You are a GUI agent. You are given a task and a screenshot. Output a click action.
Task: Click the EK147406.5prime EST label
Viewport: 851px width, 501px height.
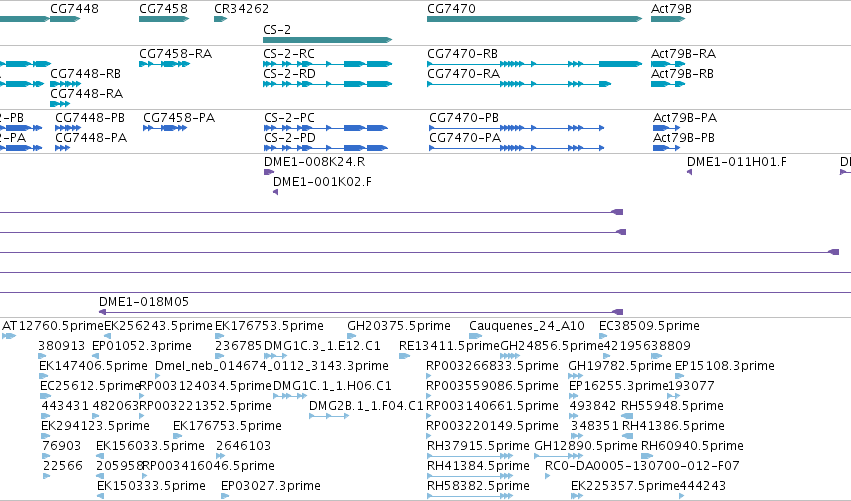(93, 366)
